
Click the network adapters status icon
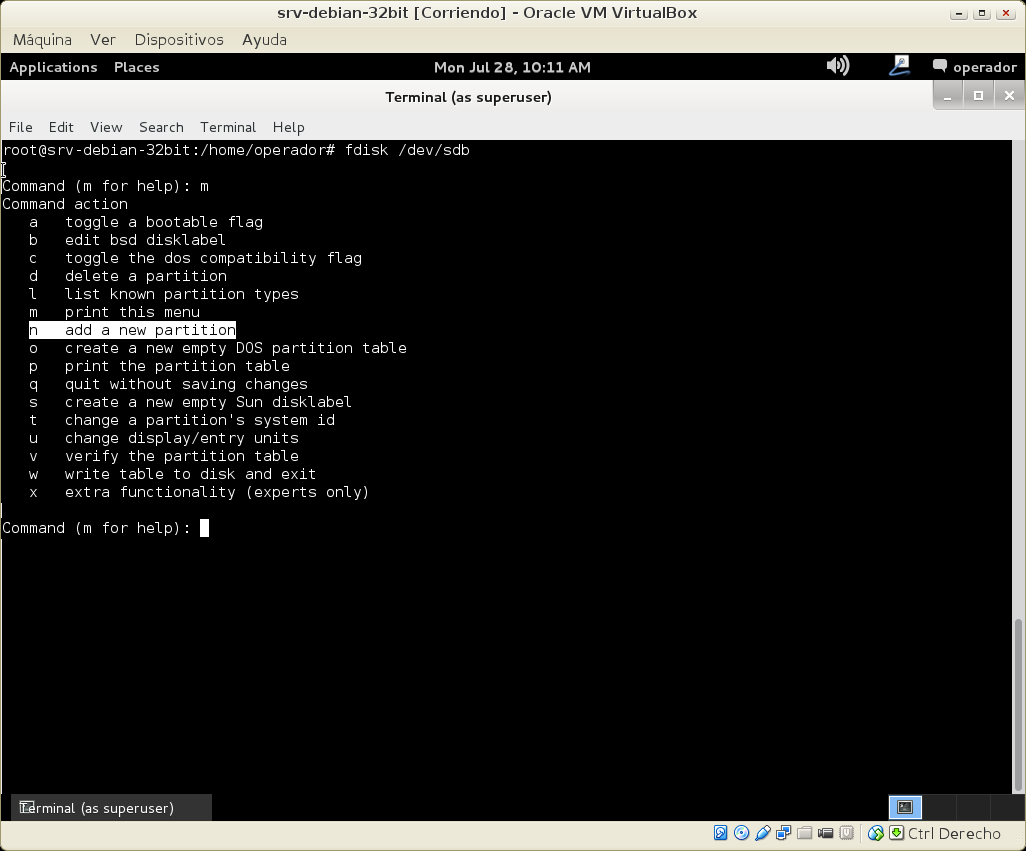tap(783, 833)
